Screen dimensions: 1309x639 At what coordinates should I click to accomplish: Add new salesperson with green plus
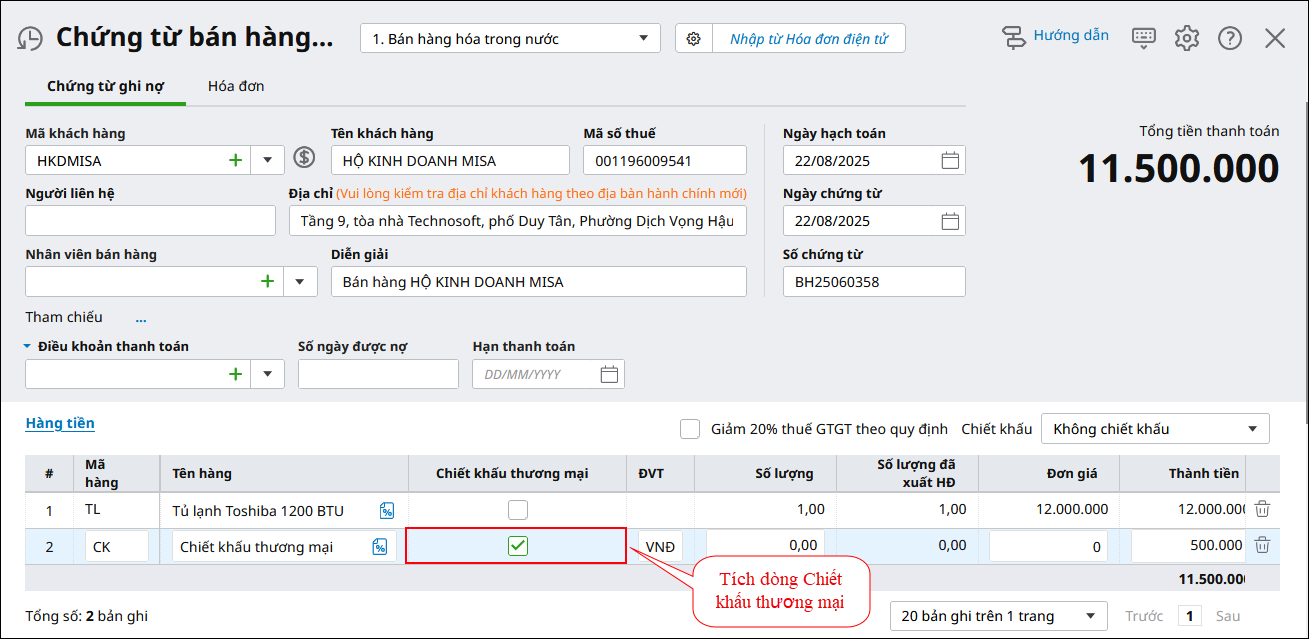[x=268, y=282]
